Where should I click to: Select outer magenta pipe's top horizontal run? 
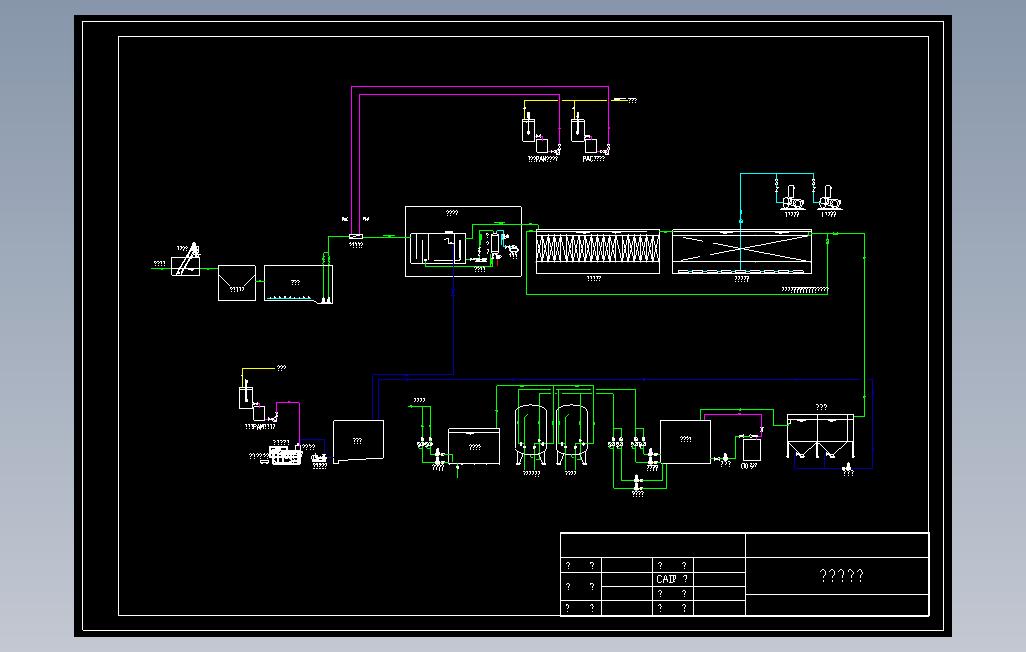tap(480, 86)
